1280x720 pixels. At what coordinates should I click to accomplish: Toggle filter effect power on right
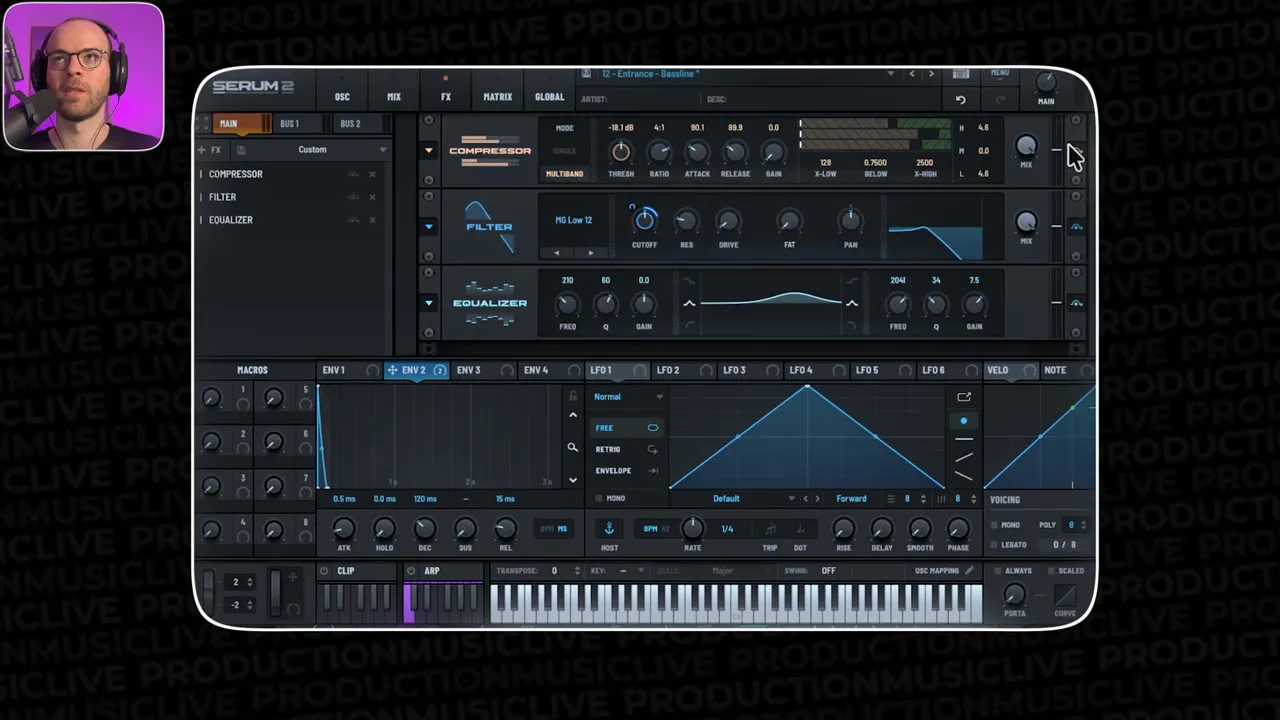[1076, 227]
